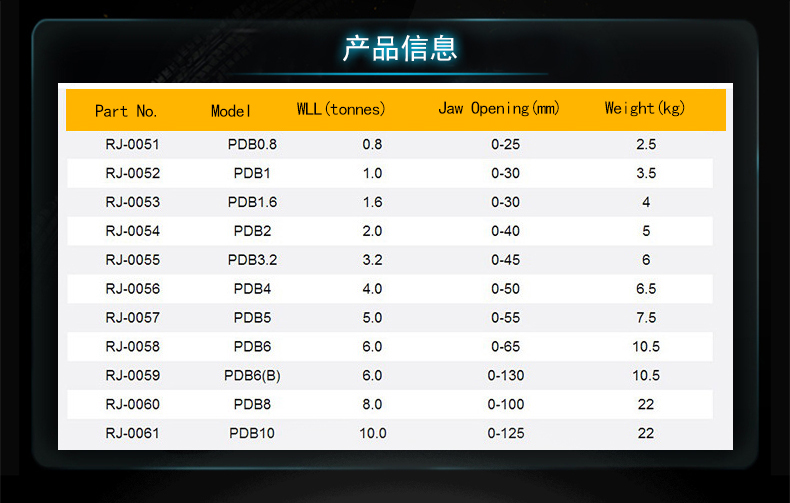790x503 pixels.
Task: Click the PDB8 model cell
Action: click(x=252, y=404)
